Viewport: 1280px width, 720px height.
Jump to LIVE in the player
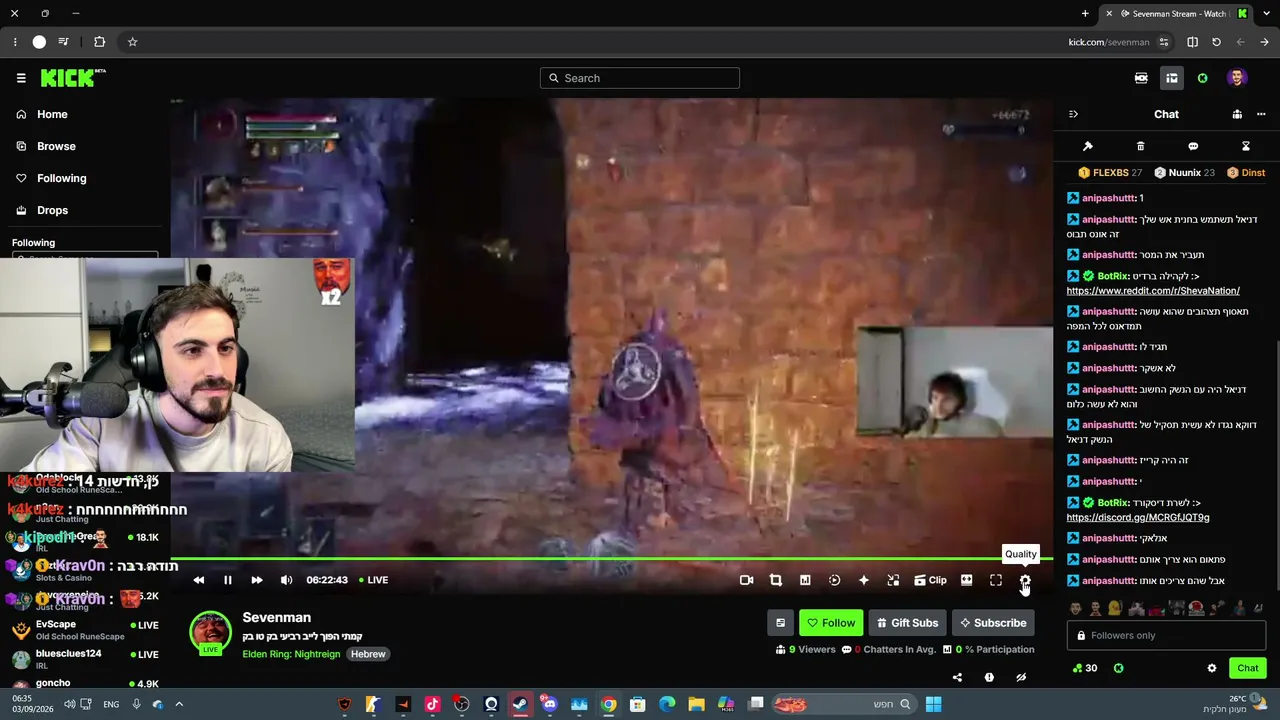point(374,580)
